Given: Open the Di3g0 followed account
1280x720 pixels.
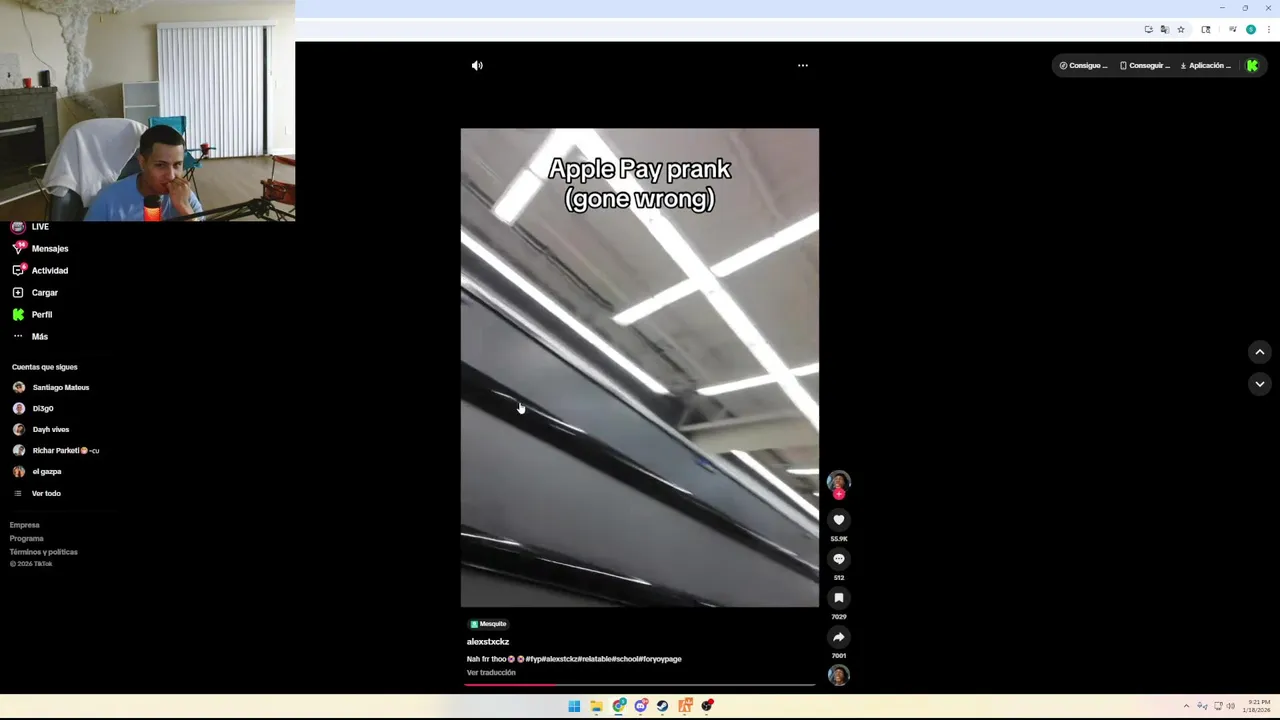Looking at the screenshot, I should coord(33,408).
